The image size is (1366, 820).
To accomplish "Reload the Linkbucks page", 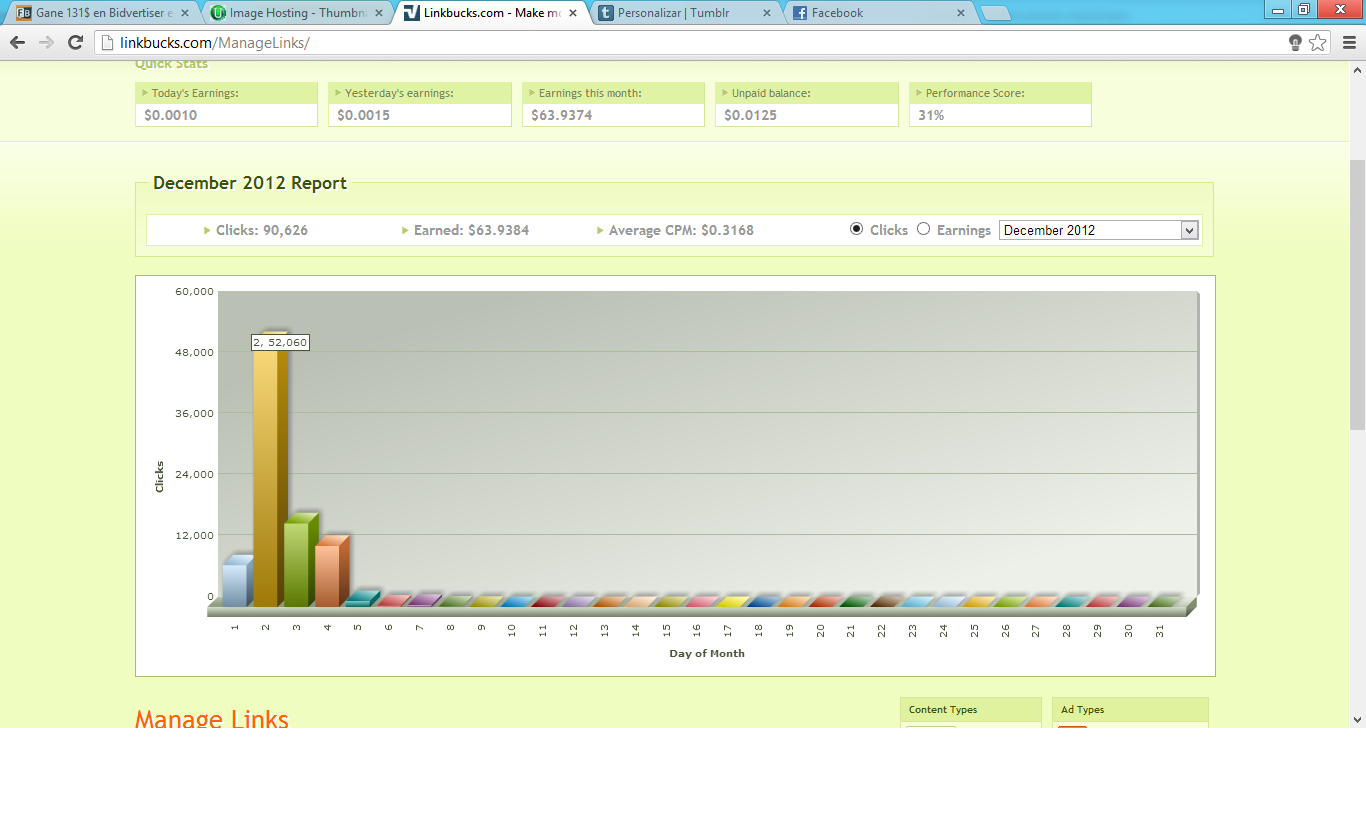I will [75, 42].
